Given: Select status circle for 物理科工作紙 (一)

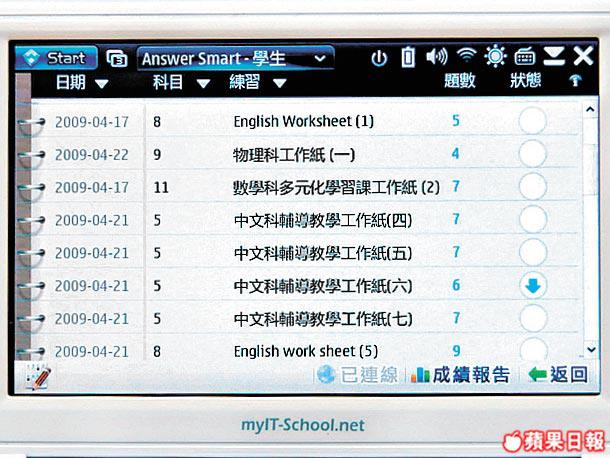Looking at the screenshot, I should (533, 154).
